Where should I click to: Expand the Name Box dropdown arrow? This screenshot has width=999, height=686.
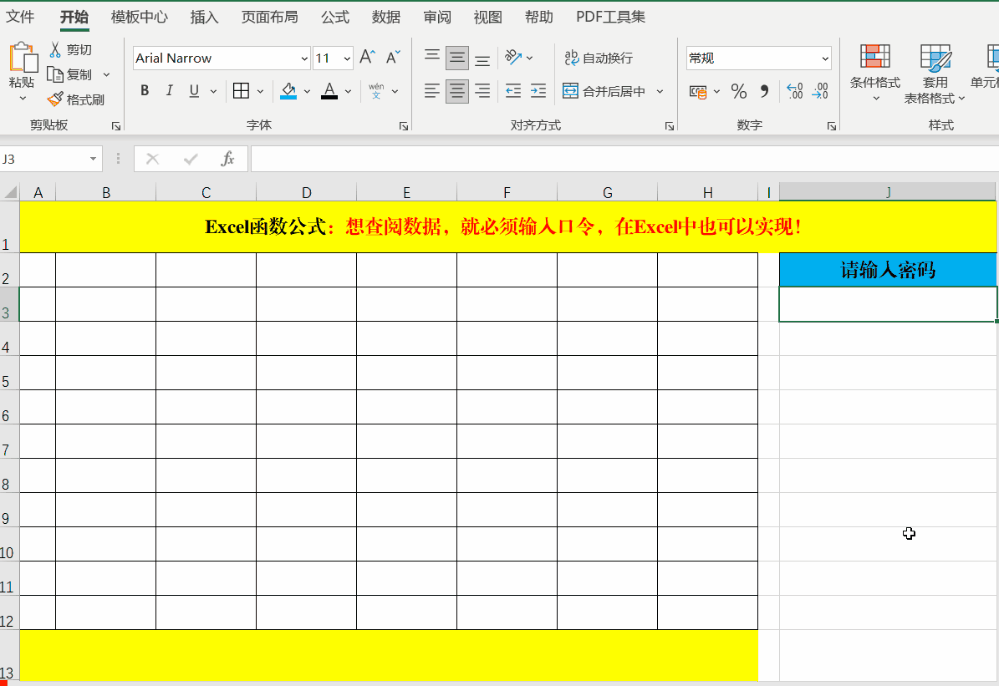click(93, 159)
